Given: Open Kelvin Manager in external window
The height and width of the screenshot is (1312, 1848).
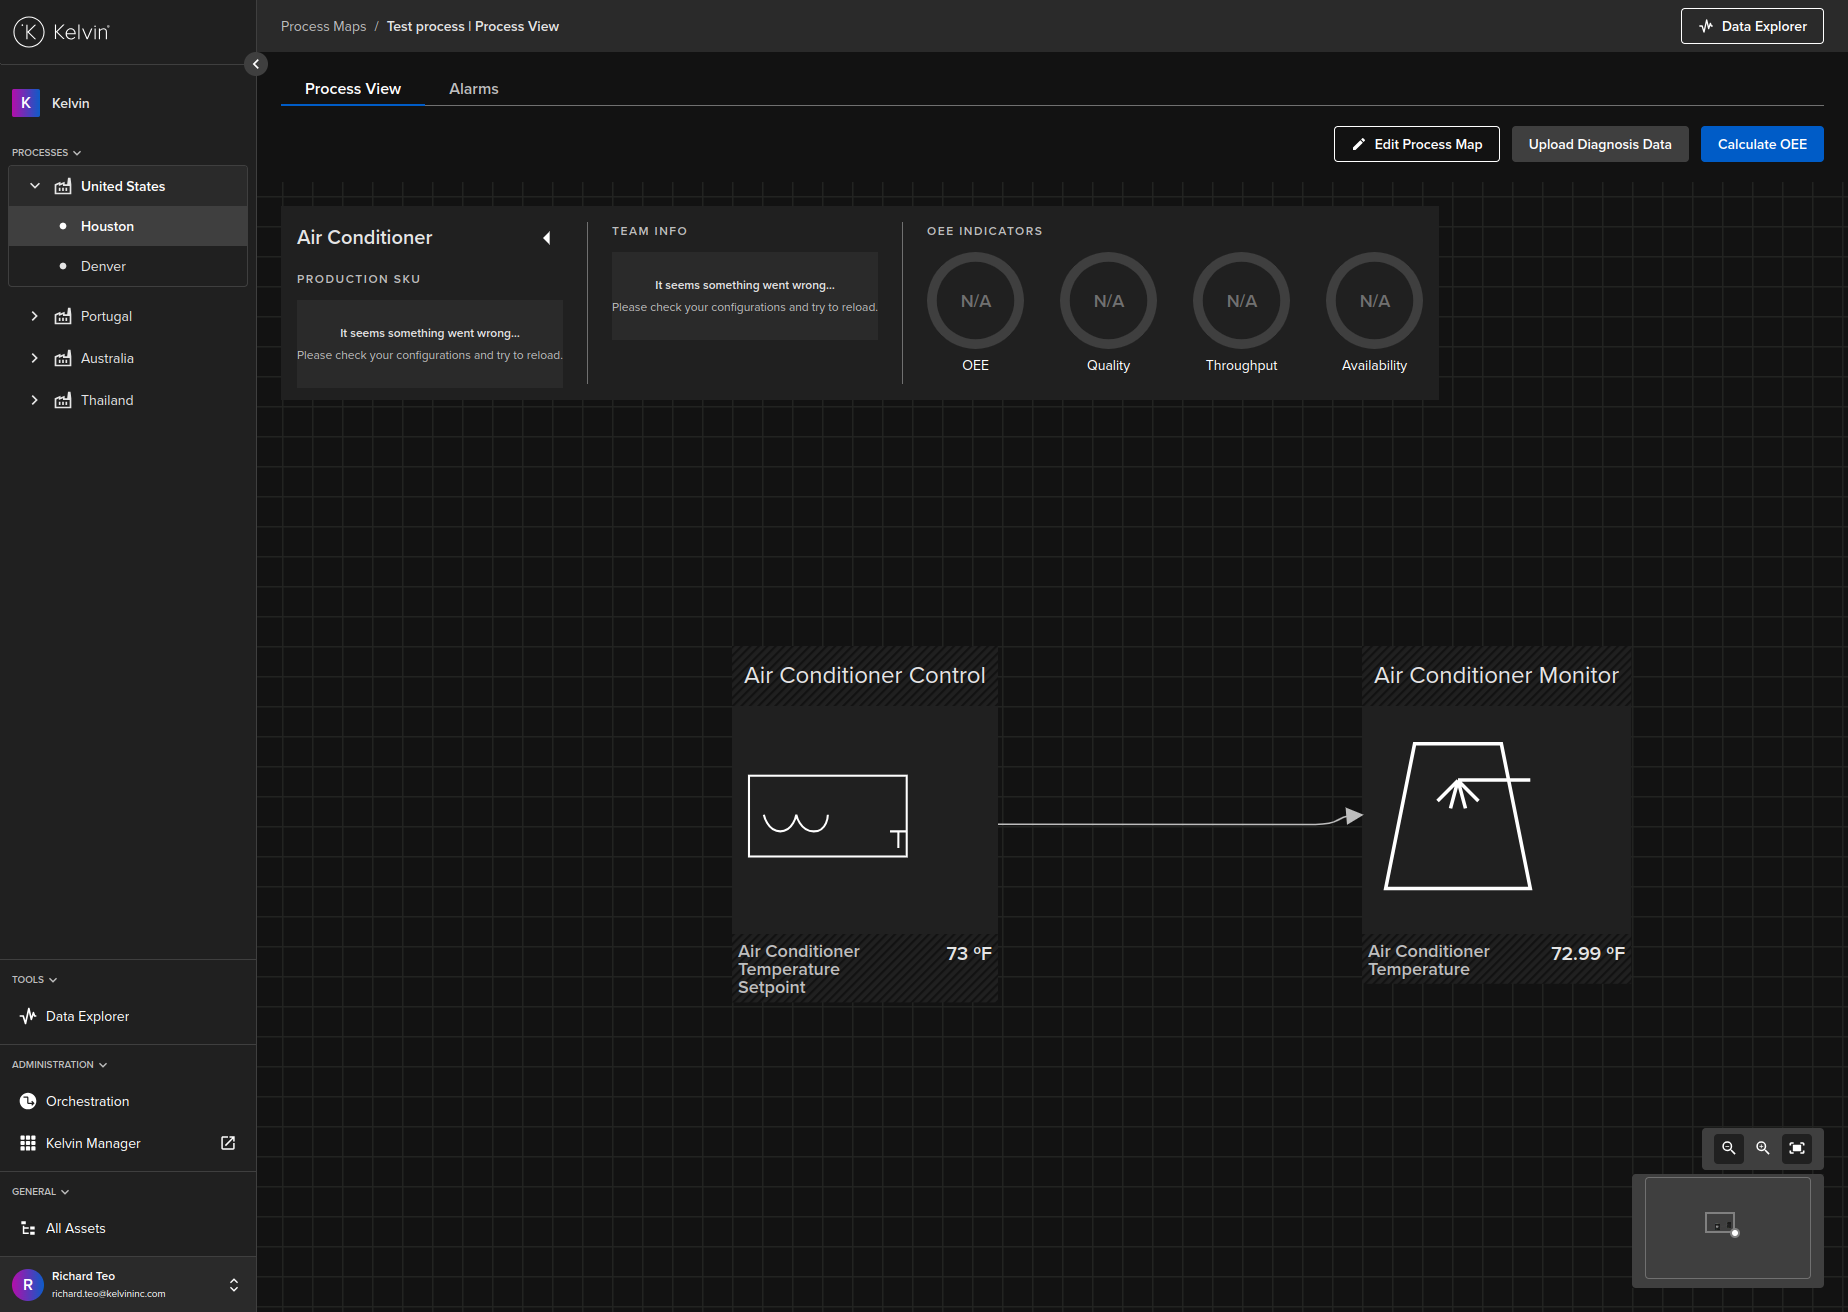Looking at the screenshot, I should [x=227, y=1143].
